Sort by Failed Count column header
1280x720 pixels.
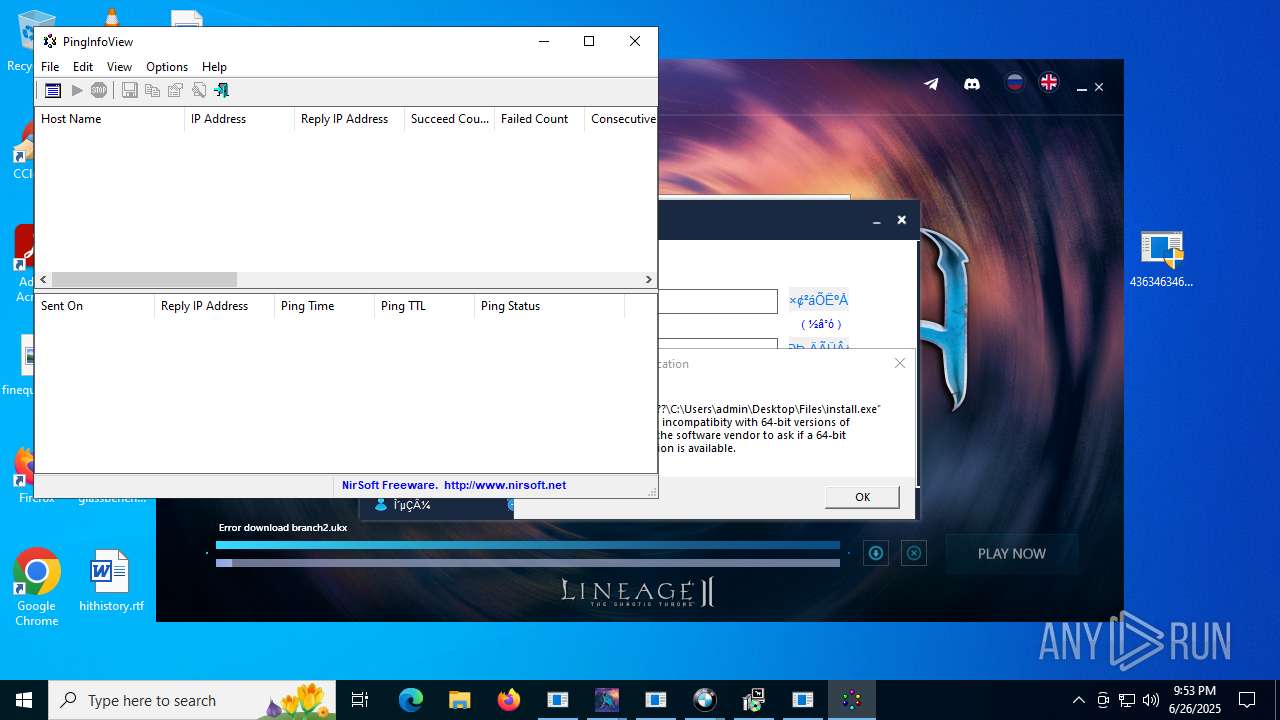click(540, 119)
